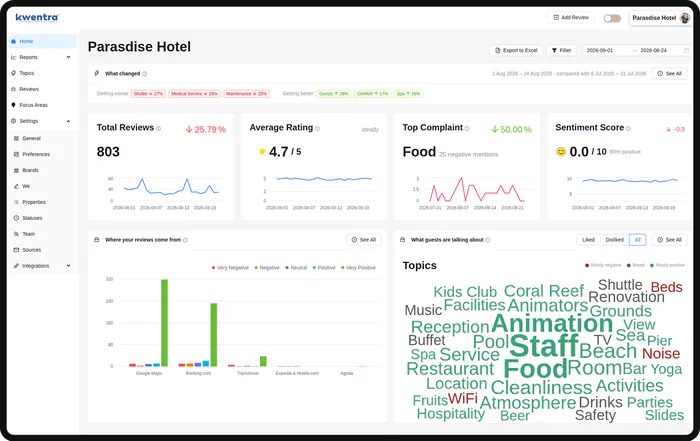Select the Disliked filter for topics
Screen dimensions: 700x441
[615, 240]
